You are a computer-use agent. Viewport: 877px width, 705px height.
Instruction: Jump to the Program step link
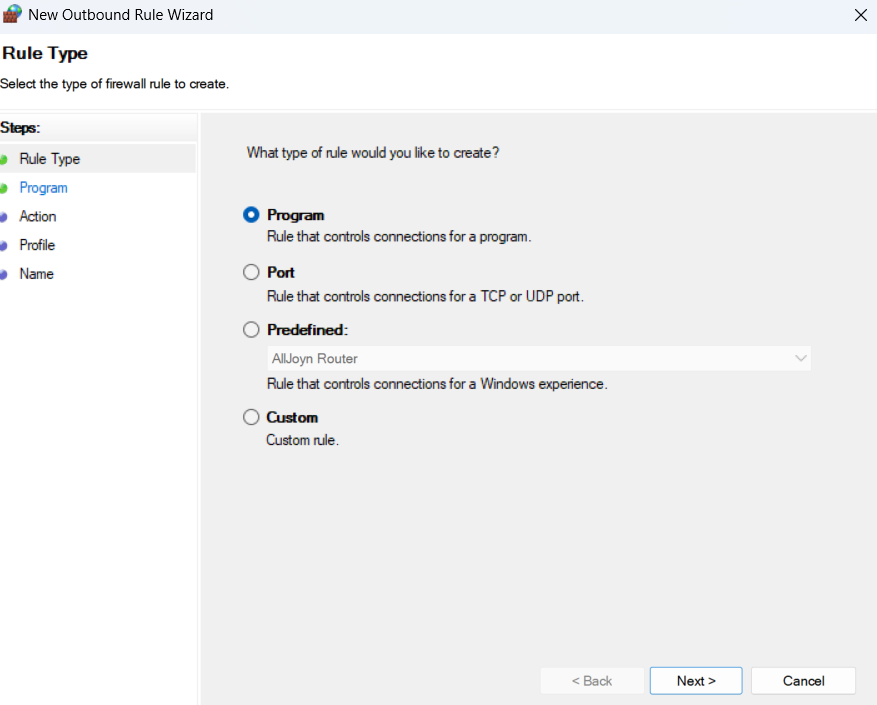(43, 188)
